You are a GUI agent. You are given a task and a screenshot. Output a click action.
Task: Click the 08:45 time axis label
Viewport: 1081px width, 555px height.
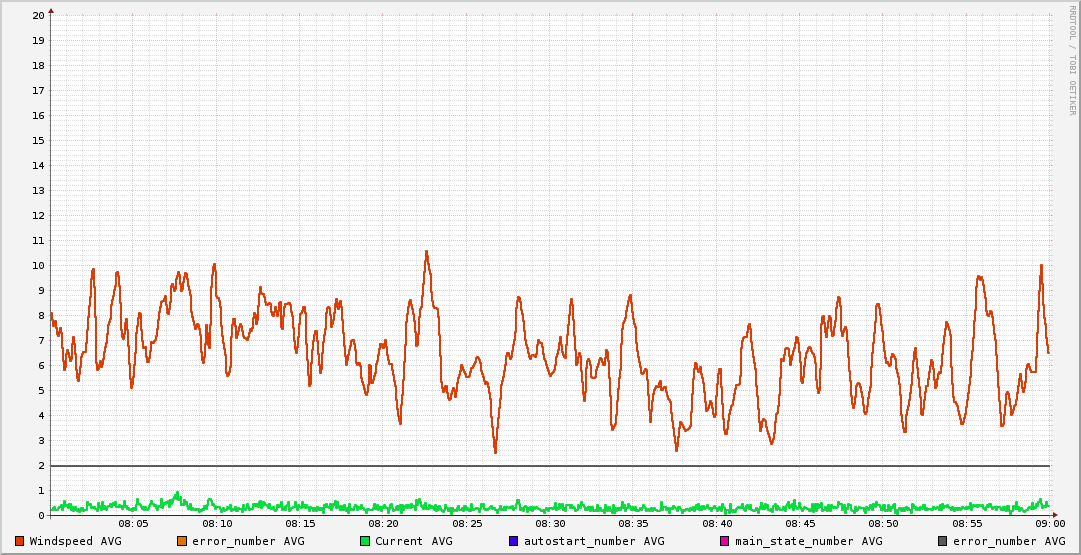click(x=800, y=523)
